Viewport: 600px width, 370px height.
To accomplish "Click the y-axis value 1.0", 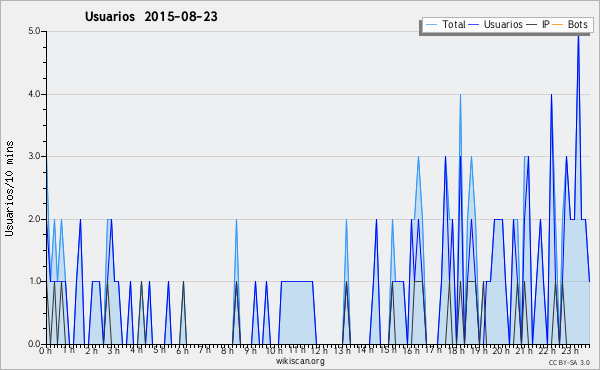I will click(x=34, y=282).
